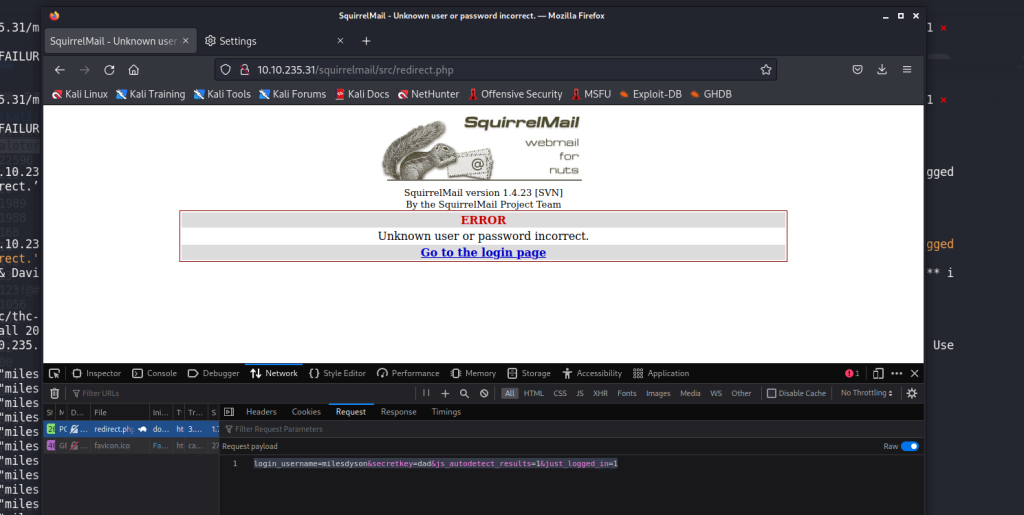Open devtools more options menu
This screenshot has width=1024, height=515.
pos(897,373)
